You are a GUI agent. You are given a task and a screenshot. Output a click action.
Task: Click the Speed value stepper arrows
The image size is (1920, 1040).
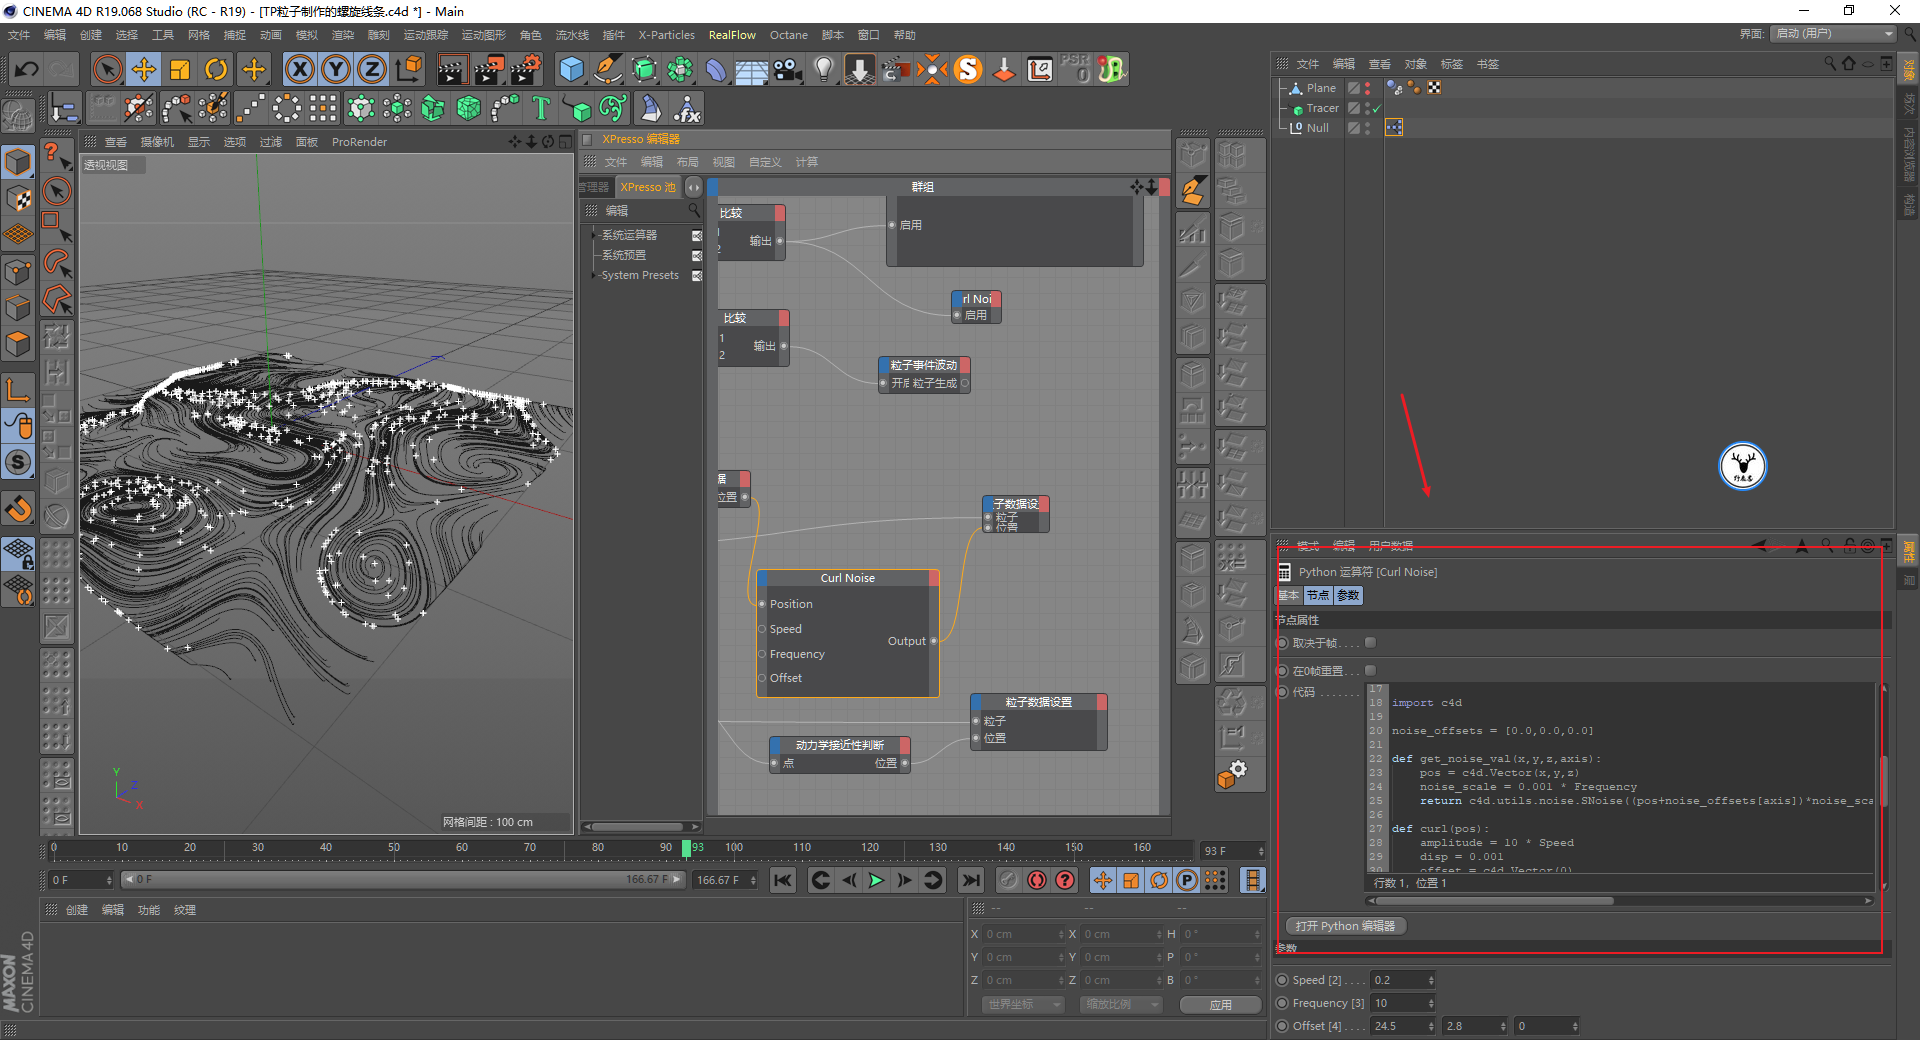click(1431, 980)
